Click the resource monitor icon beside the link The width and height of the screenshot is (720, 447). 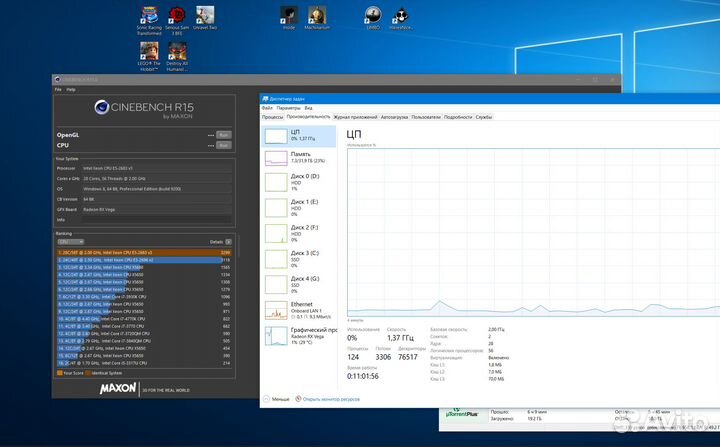click(298, 399)
